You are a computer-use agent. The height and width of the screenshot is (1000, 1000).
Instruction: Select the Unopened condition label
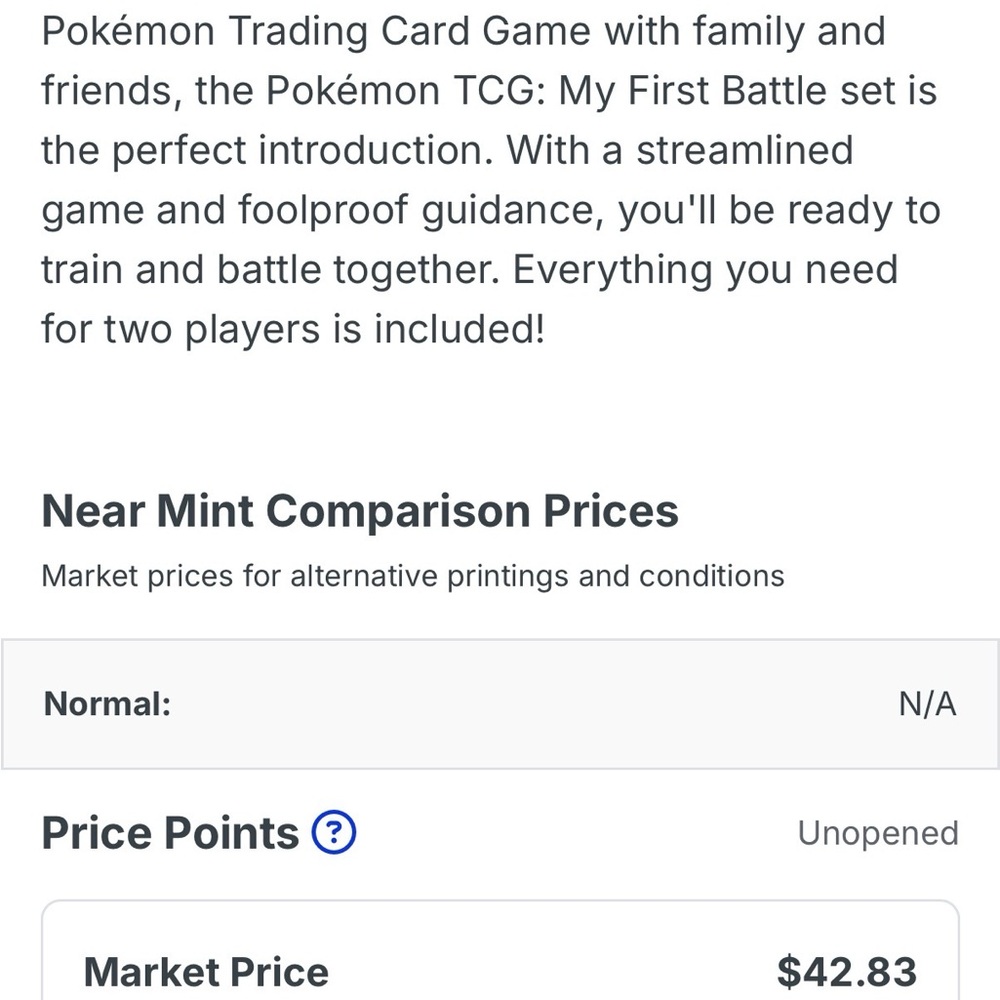coord(878,834)
